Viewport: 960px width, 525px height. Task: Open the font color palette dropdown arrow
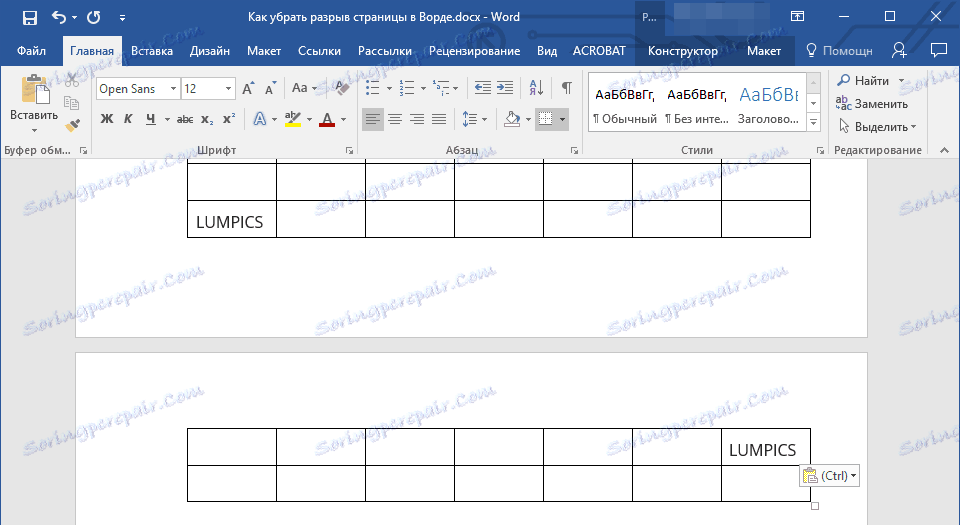343,119
